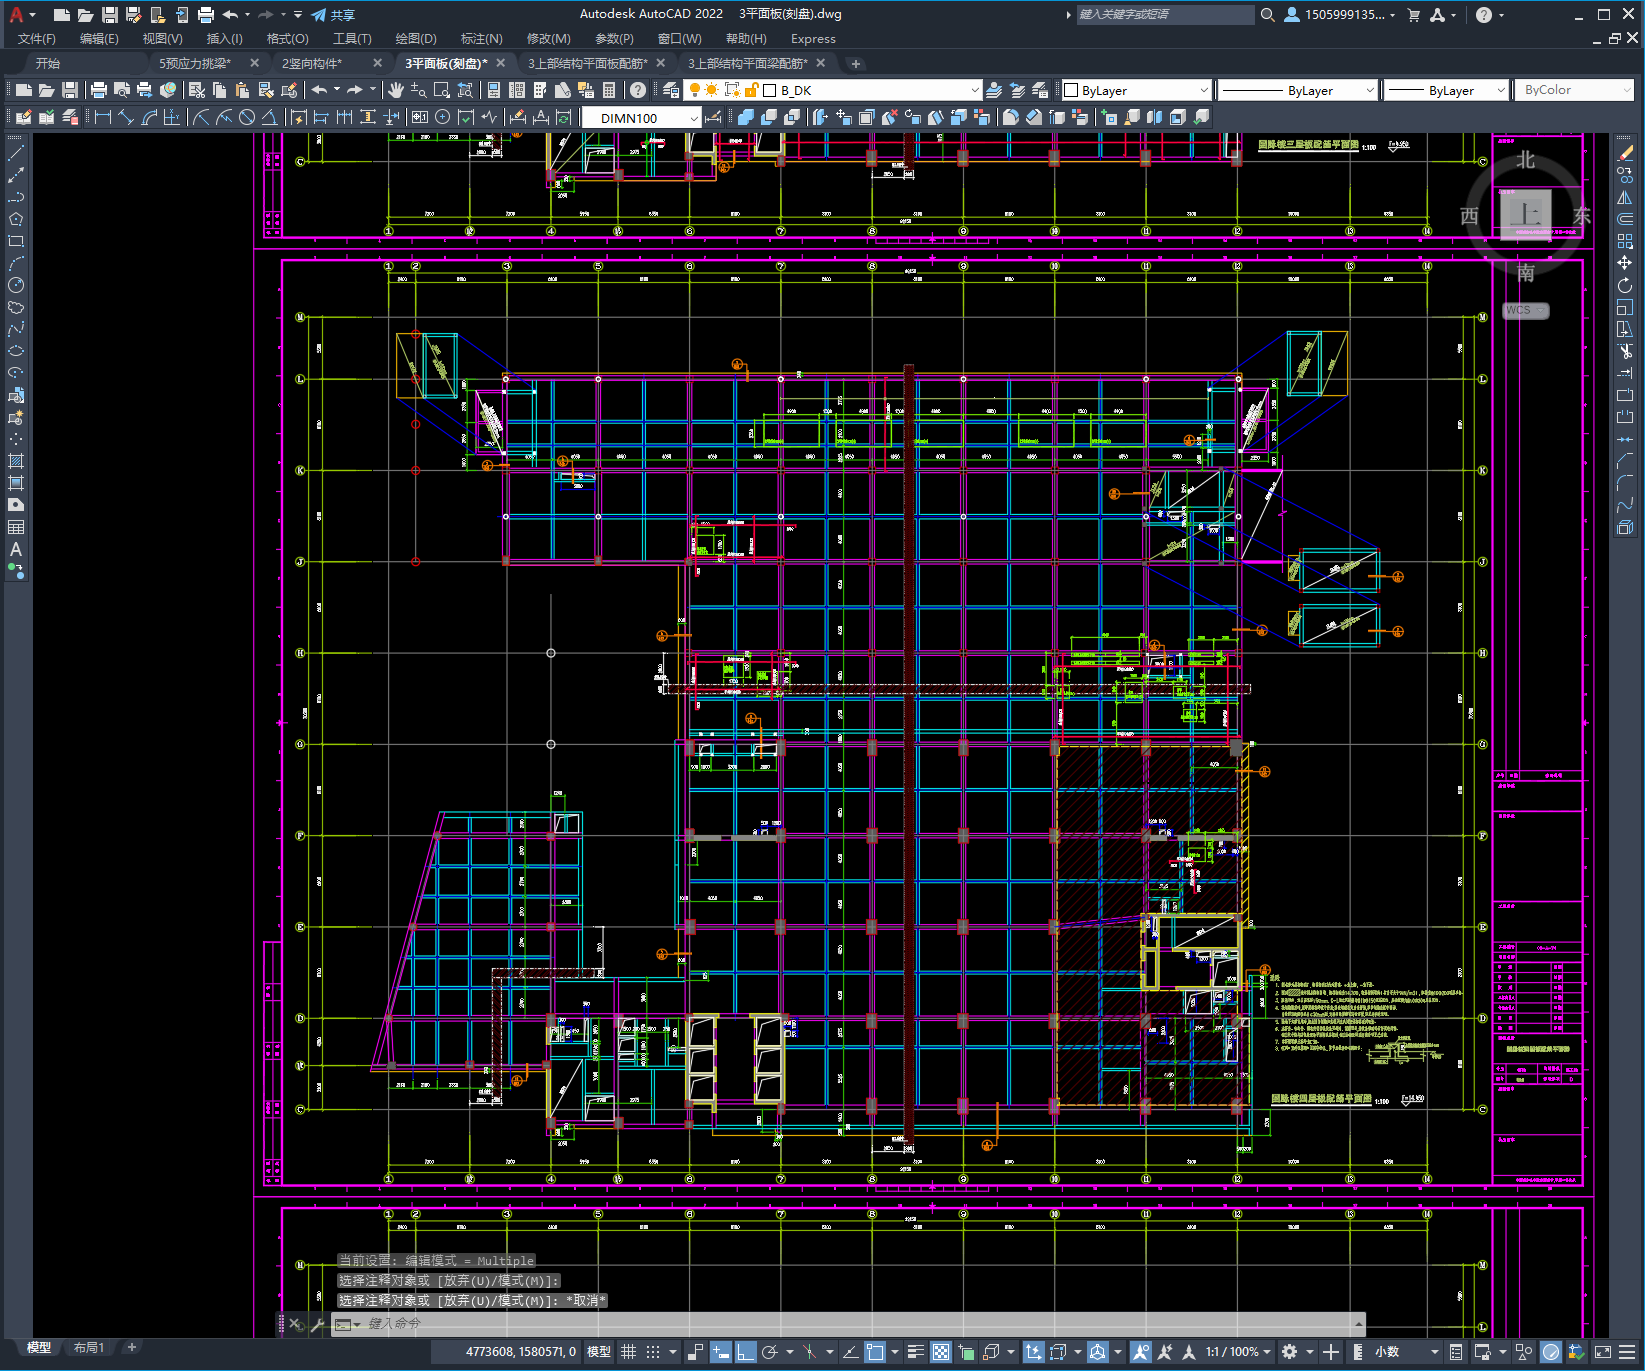Open the QuickCalc calculator icon

(609, 90)
